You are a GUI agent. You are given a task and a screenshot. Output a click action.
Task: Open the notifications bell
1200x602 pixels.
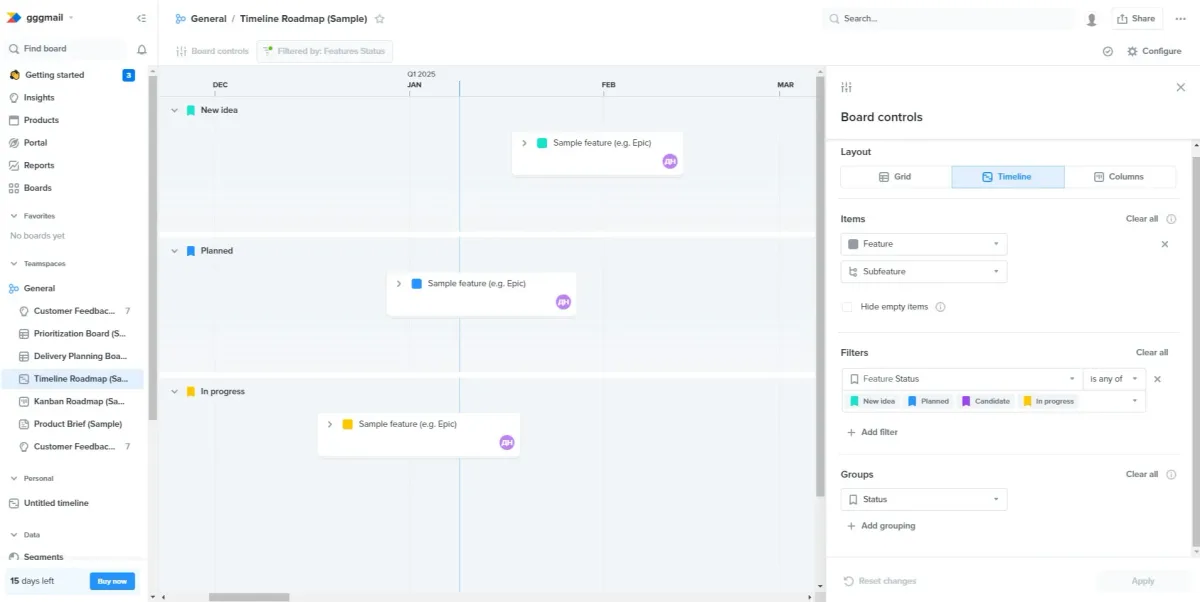pos(141,48)
